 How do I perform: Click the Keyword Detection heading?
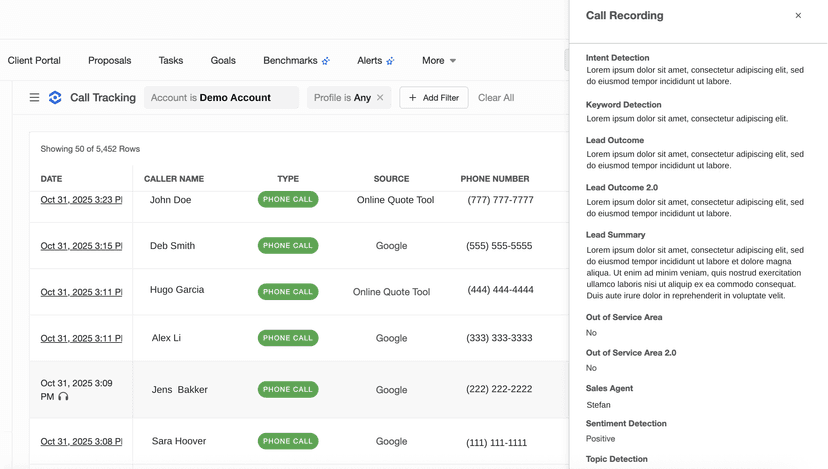coord(624,105)
